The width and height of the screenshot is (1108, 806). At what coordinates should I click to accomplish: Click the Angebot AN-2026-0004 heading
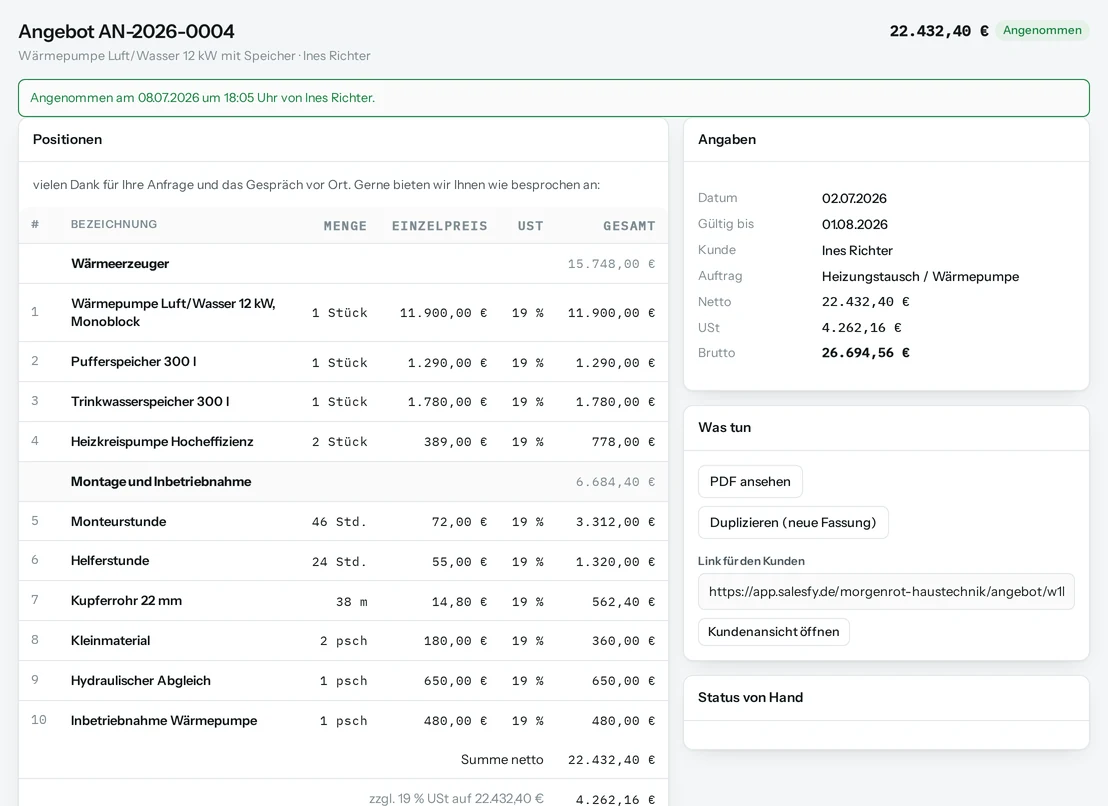click(126, 32)
